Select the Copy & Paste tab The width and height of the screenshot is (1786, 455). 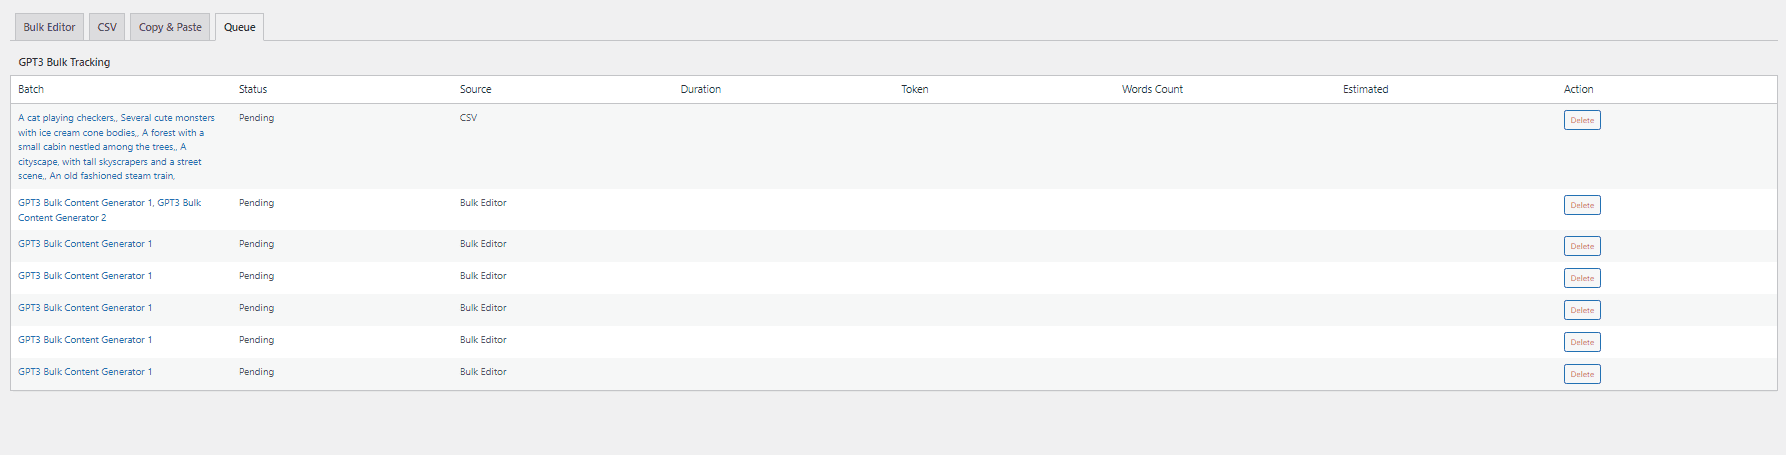[x=170, y=27]
